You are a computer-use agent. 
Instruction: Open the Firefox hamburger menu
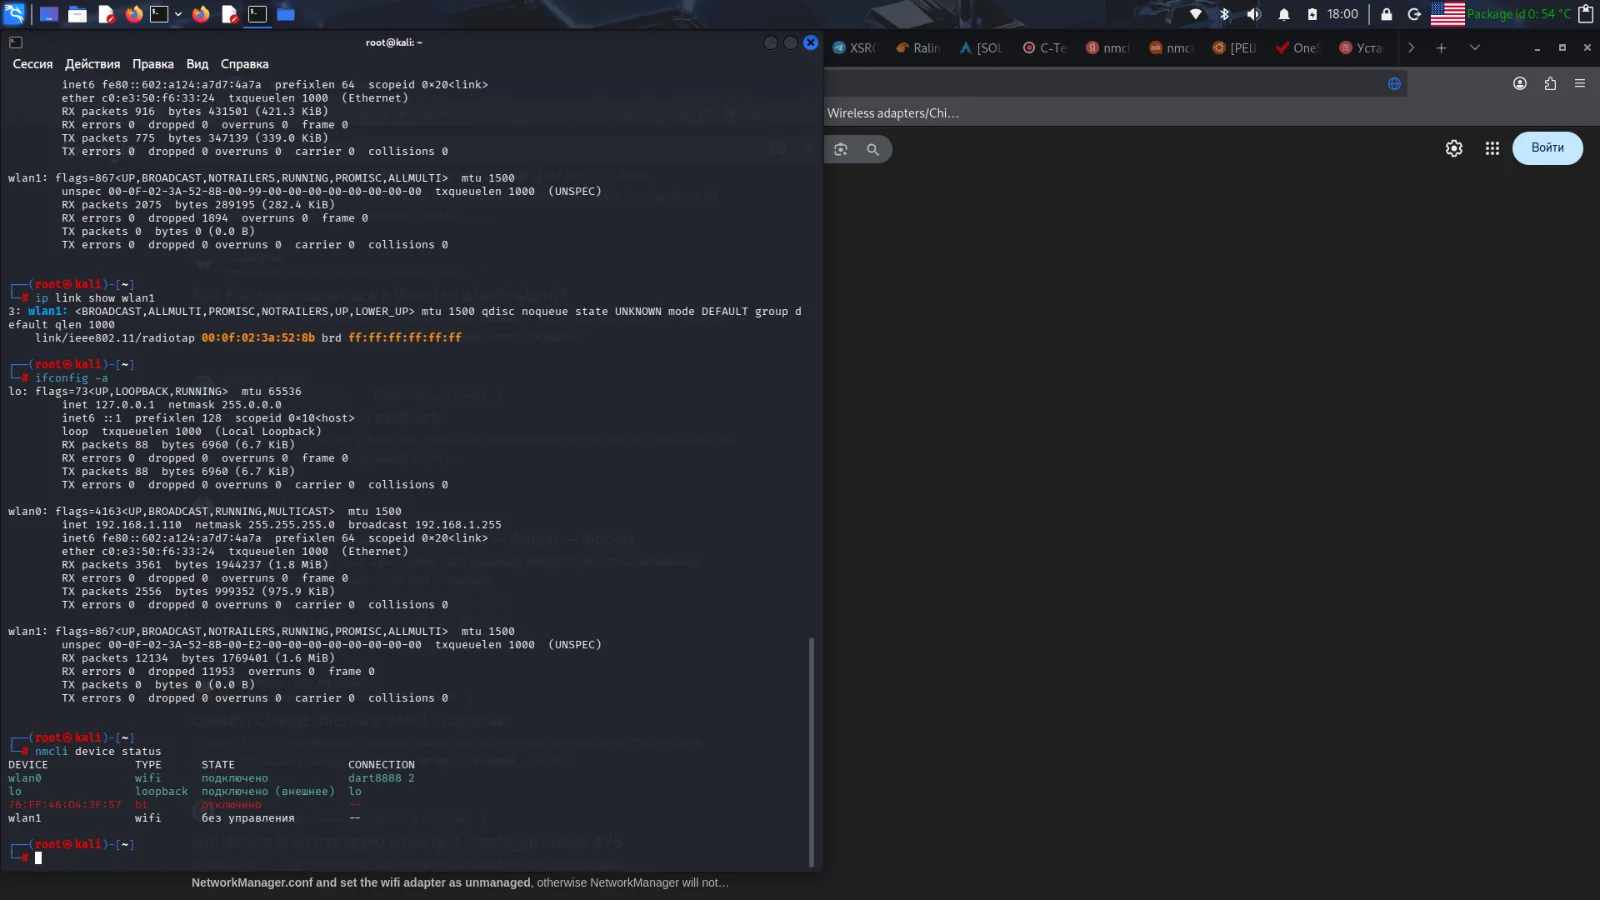1580,84
